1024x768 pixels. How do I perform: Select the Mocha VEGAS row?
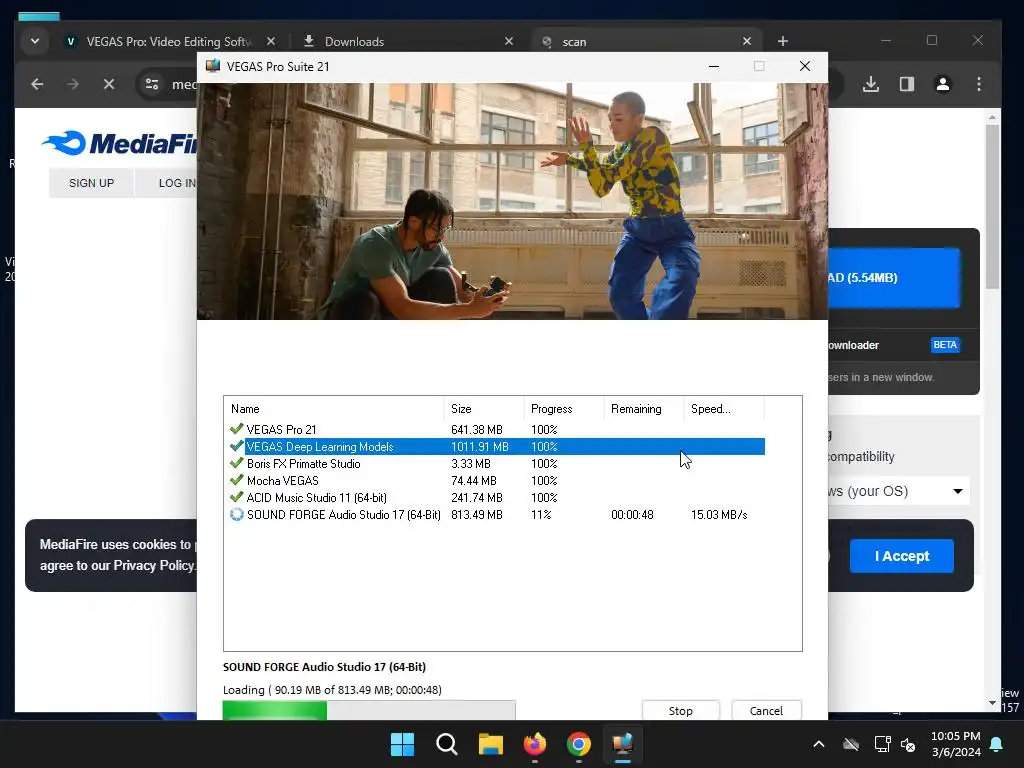pos(497,481)
